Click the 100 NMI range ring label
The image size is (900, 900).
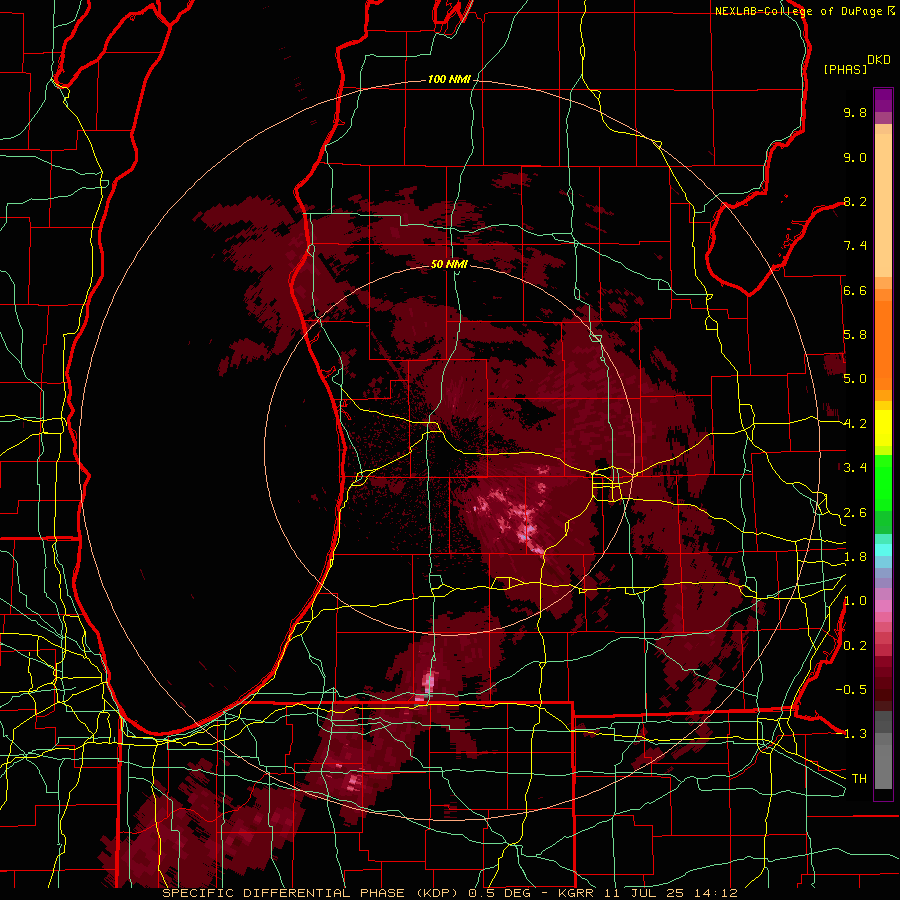click(449, 79)
